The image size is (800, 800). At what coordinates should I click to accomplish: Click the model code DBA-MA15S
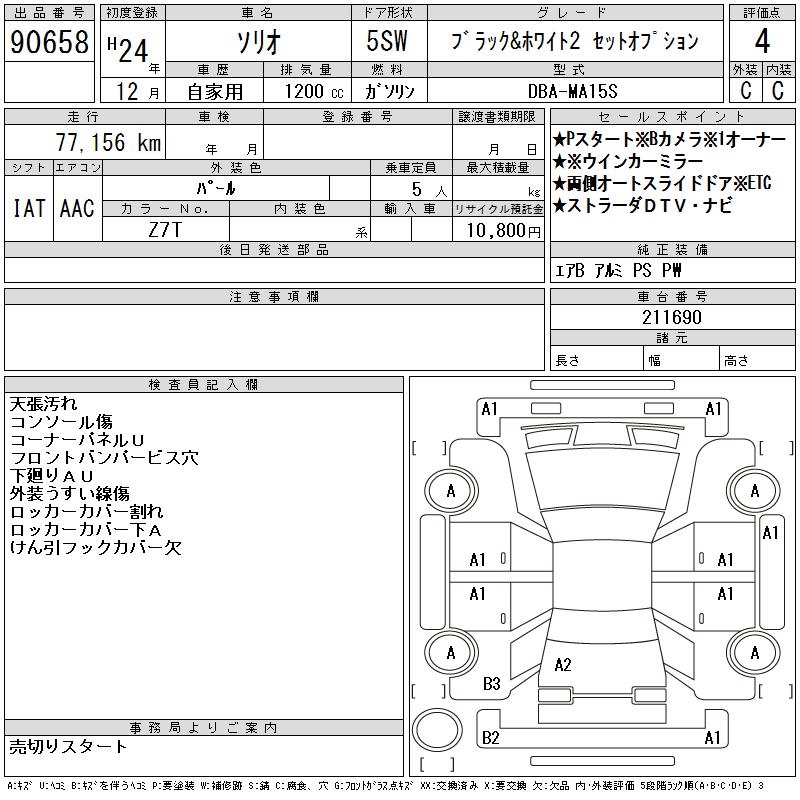(x=572, y=91)
